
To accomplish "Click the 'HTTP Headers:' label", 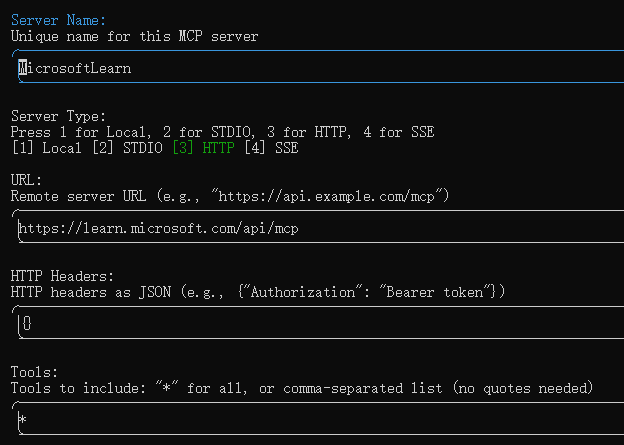I will click(62, 276).
